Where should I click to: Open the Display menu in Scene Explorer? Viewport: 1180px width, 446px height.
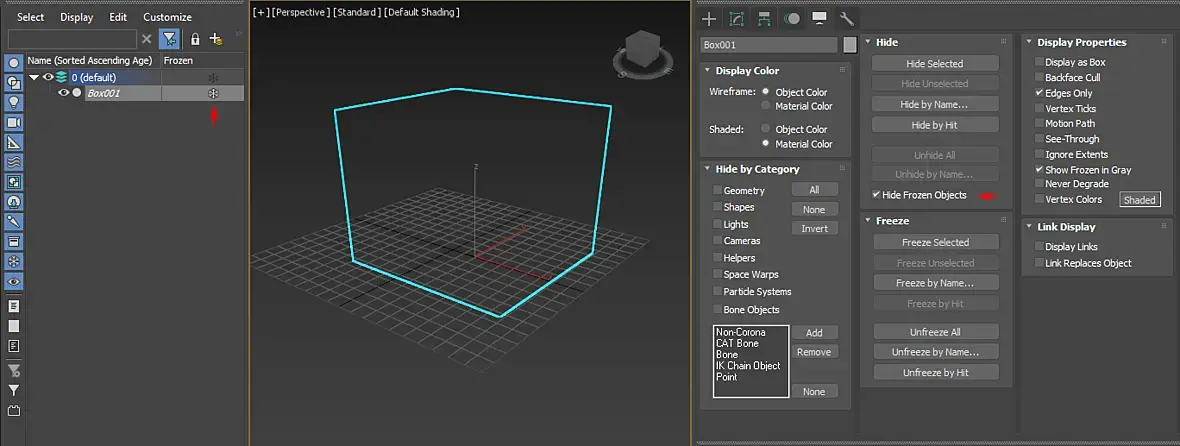[77, 17]
